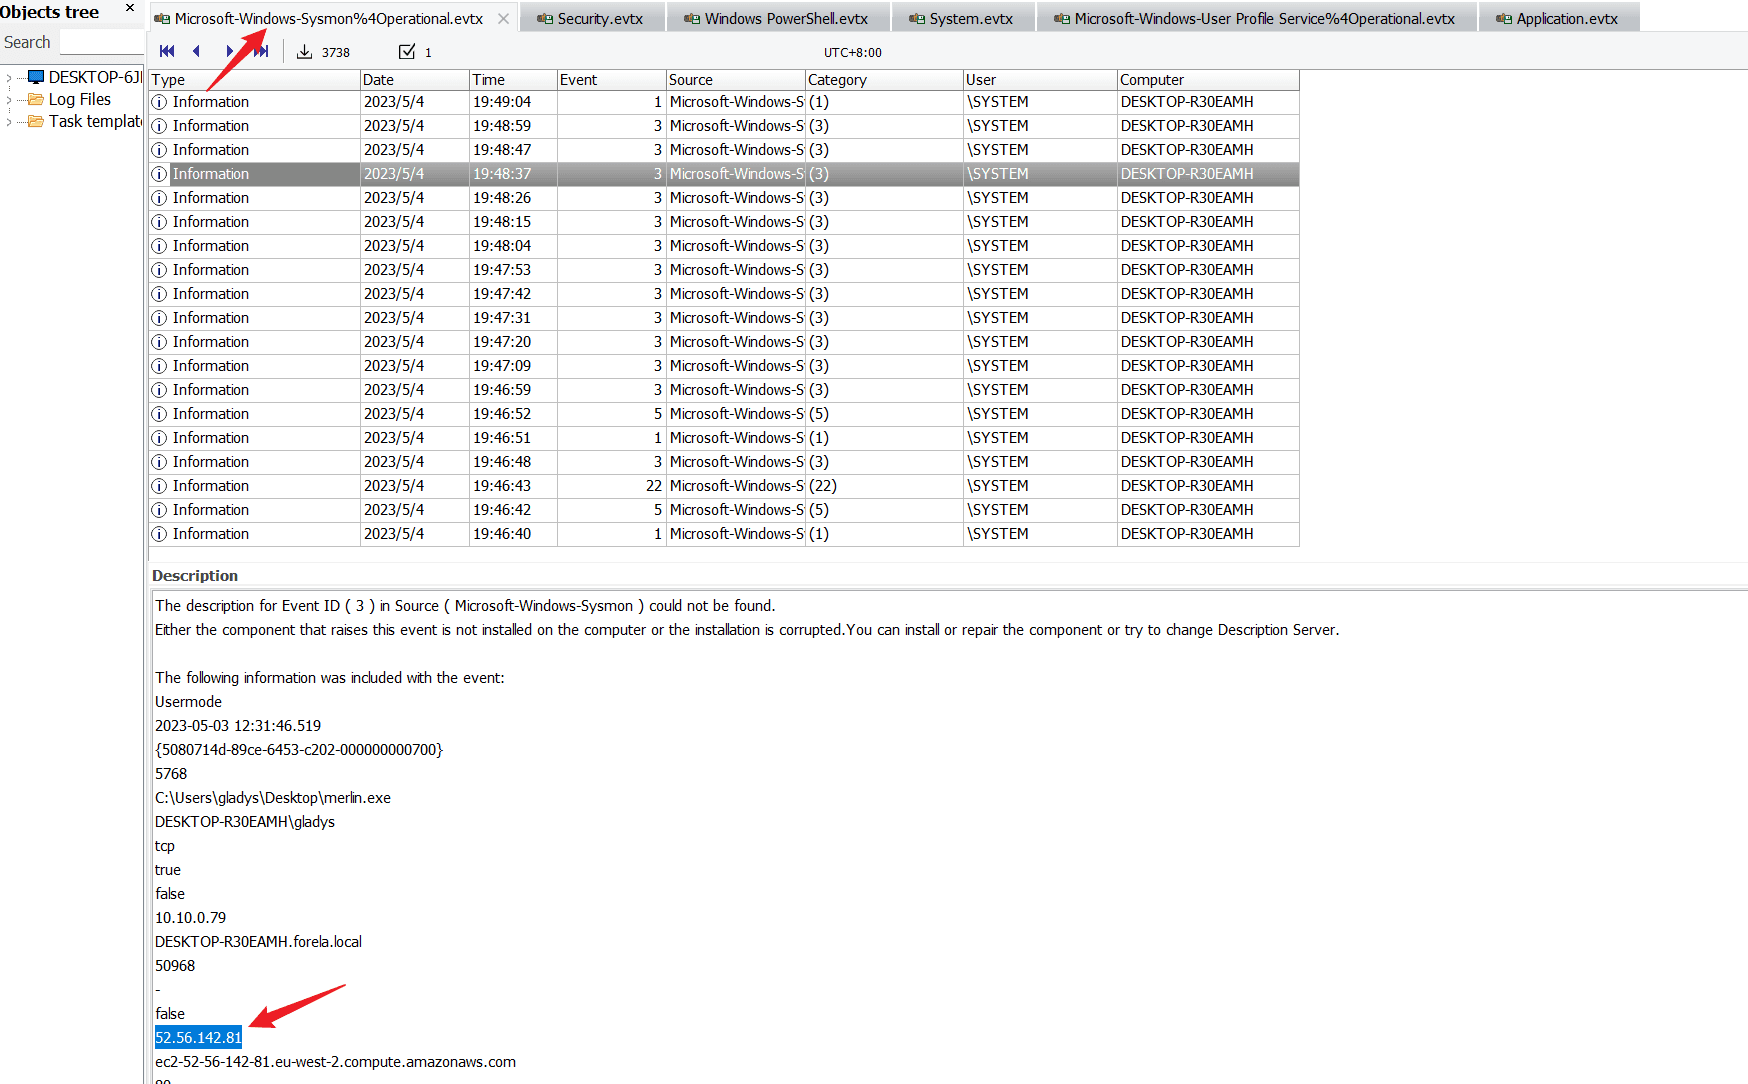1748x1084 pixels.
Task: Sort events by the Source column header
Action: pos(734,80)
